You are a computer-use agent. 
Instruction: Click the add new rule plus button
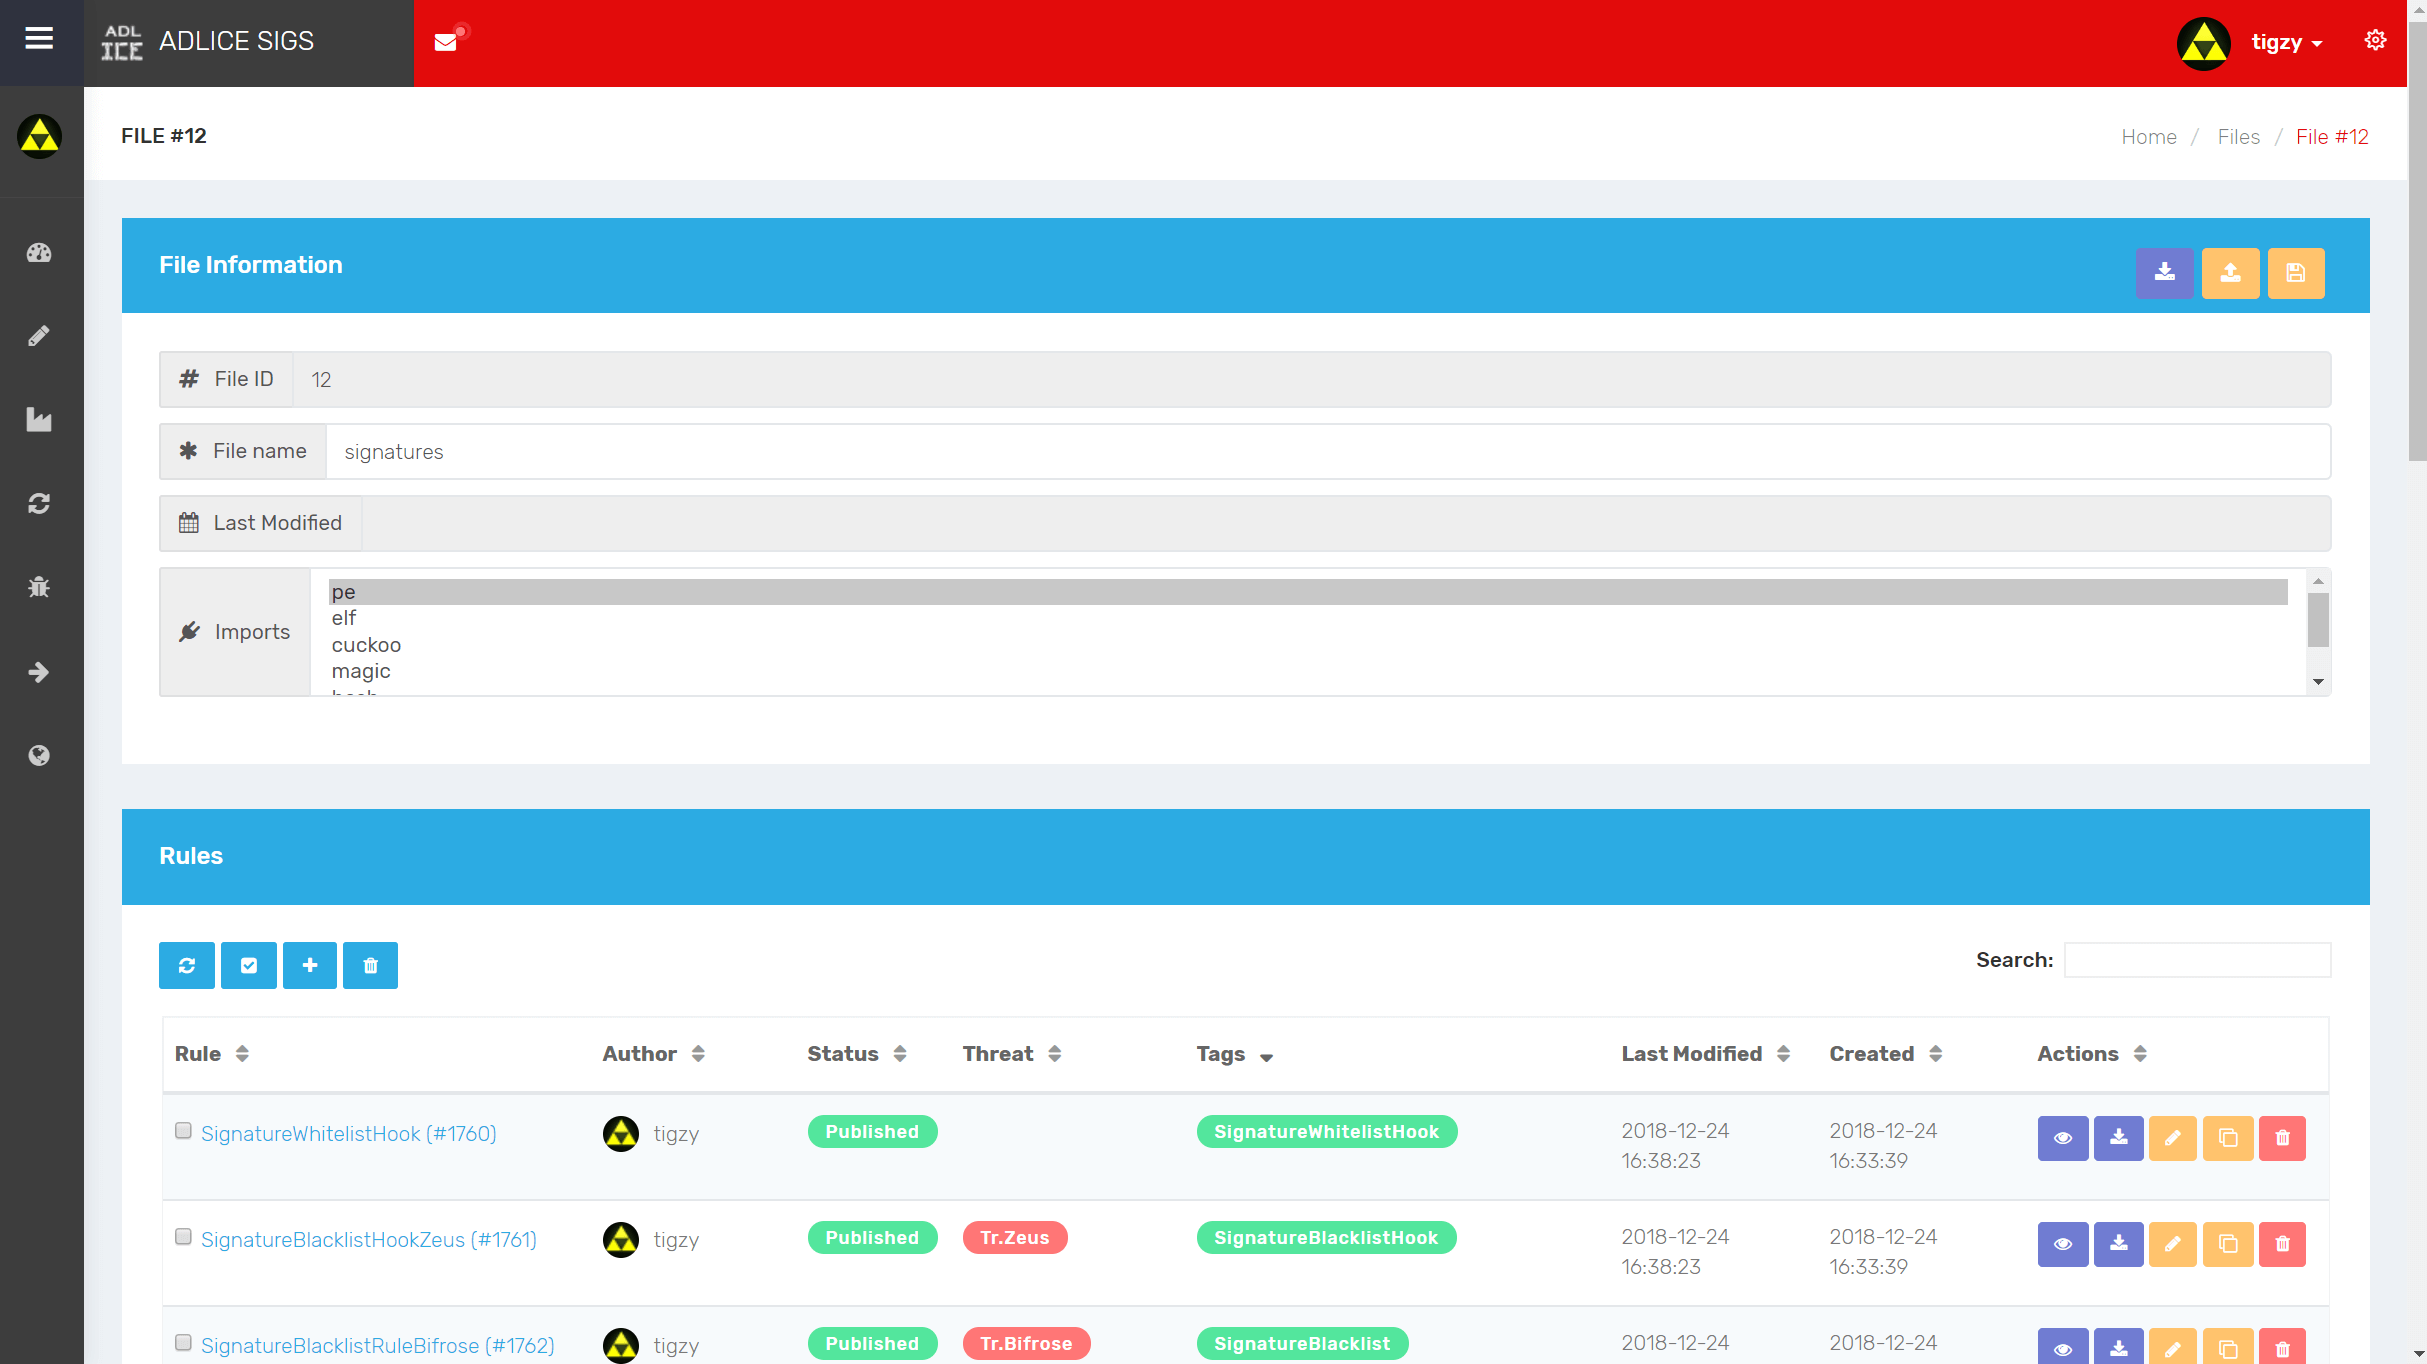click(309, 965)
